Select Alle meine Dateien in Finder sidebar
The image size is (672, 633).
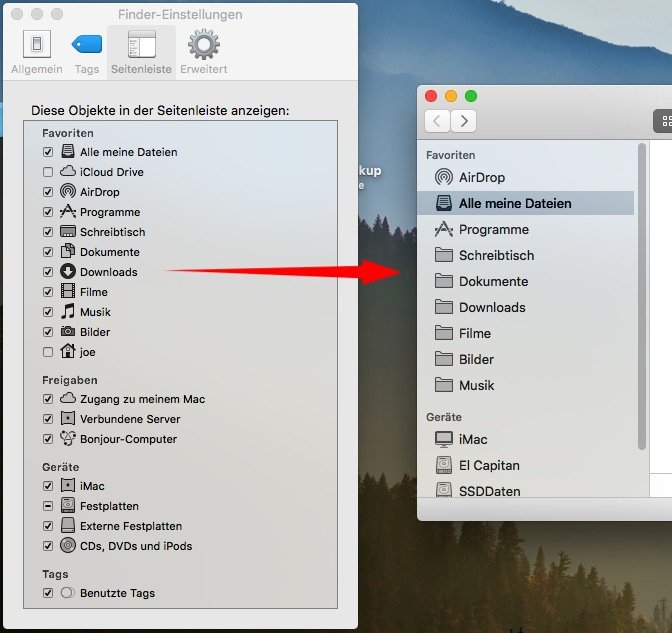point(525,203)
